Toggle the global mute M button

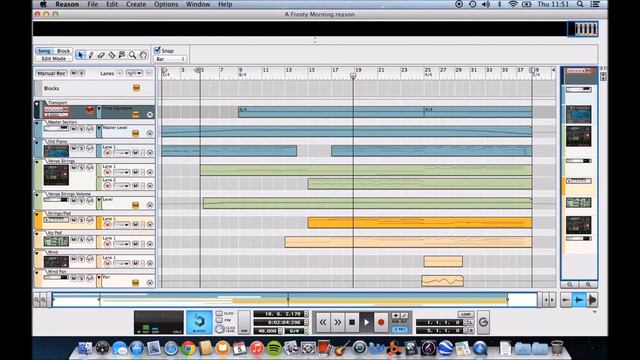coord(73,73)
